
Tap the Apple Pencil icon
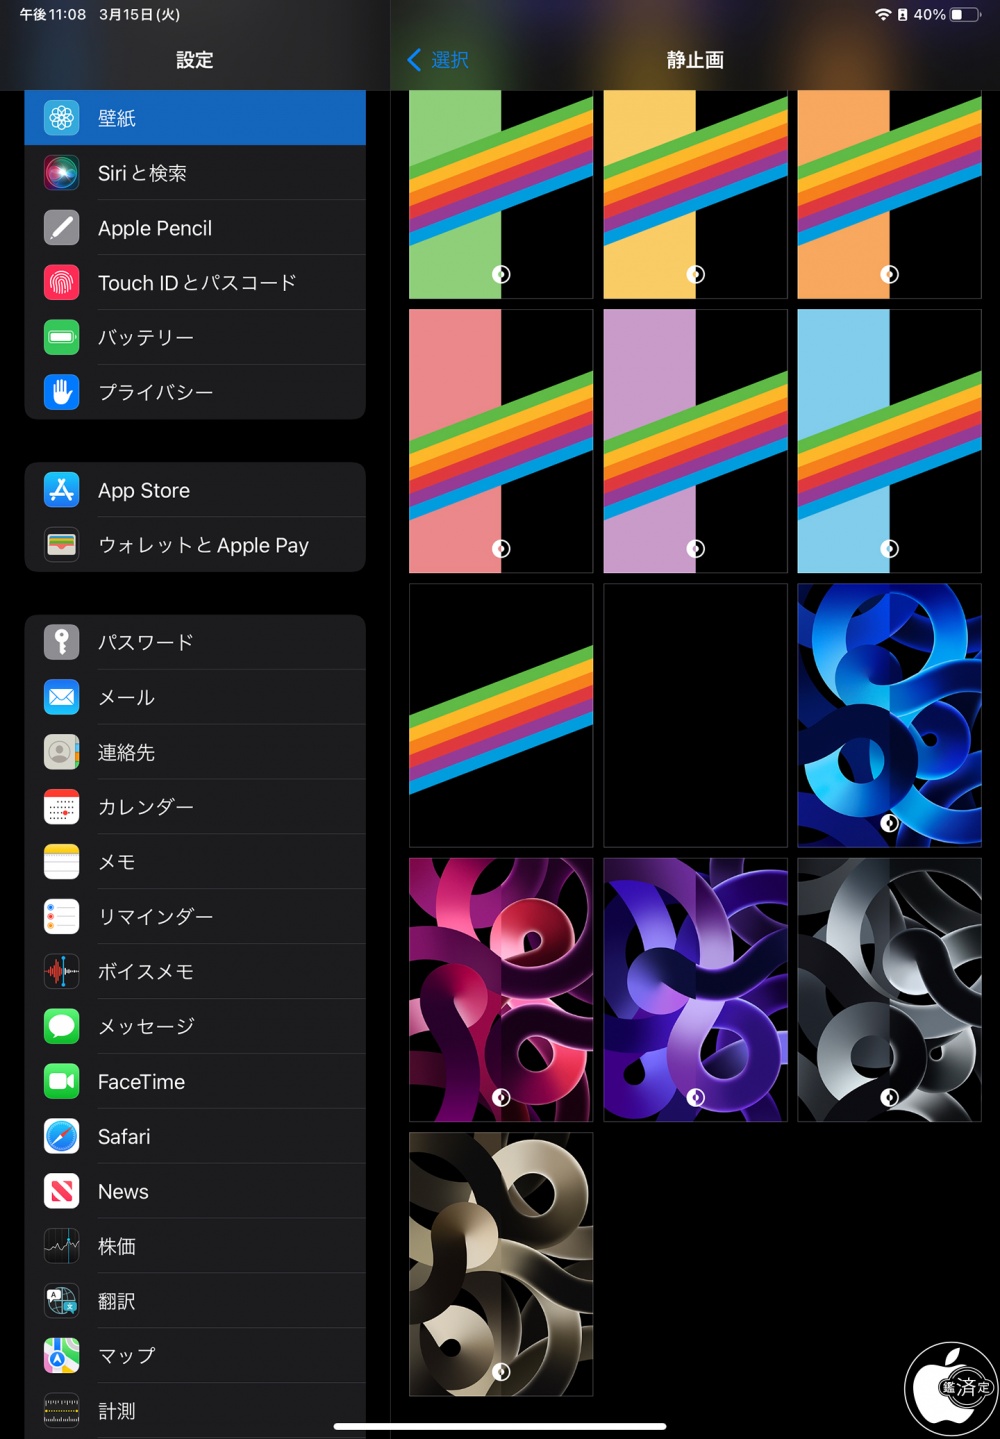(x=61, y=228)
